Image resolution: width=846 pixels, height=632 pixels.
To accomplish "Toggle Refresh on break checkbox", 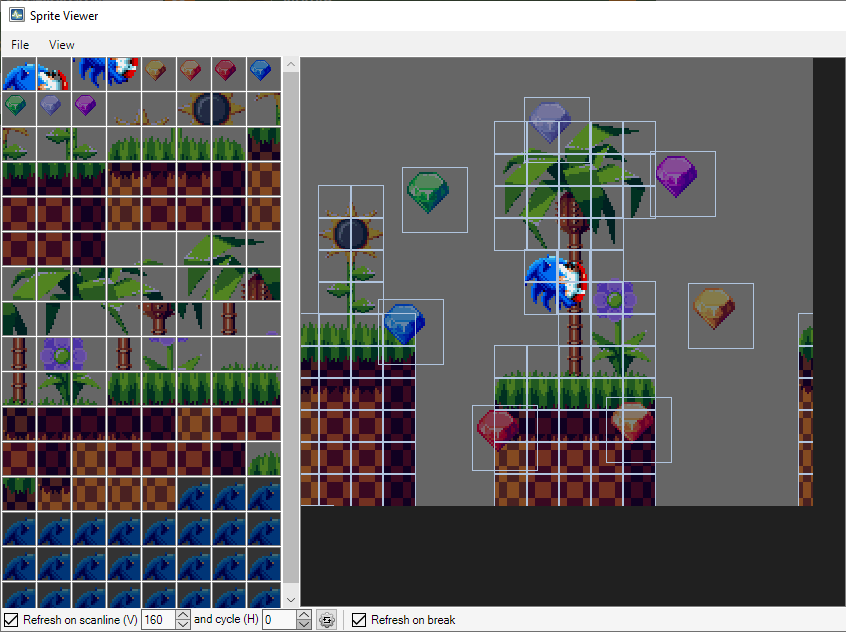I will pyautogui.click(x=359, y=620).
